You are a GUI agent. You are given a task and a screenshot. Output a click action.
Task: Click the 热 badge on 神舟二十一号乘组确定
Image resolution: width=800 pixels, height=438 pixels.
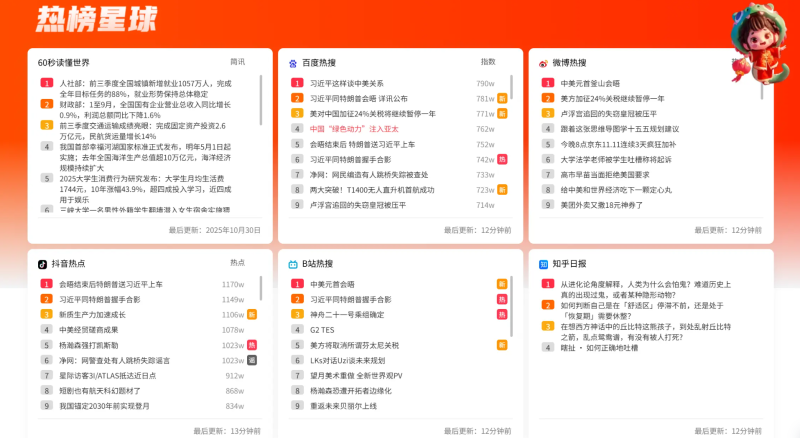point(502,314)
